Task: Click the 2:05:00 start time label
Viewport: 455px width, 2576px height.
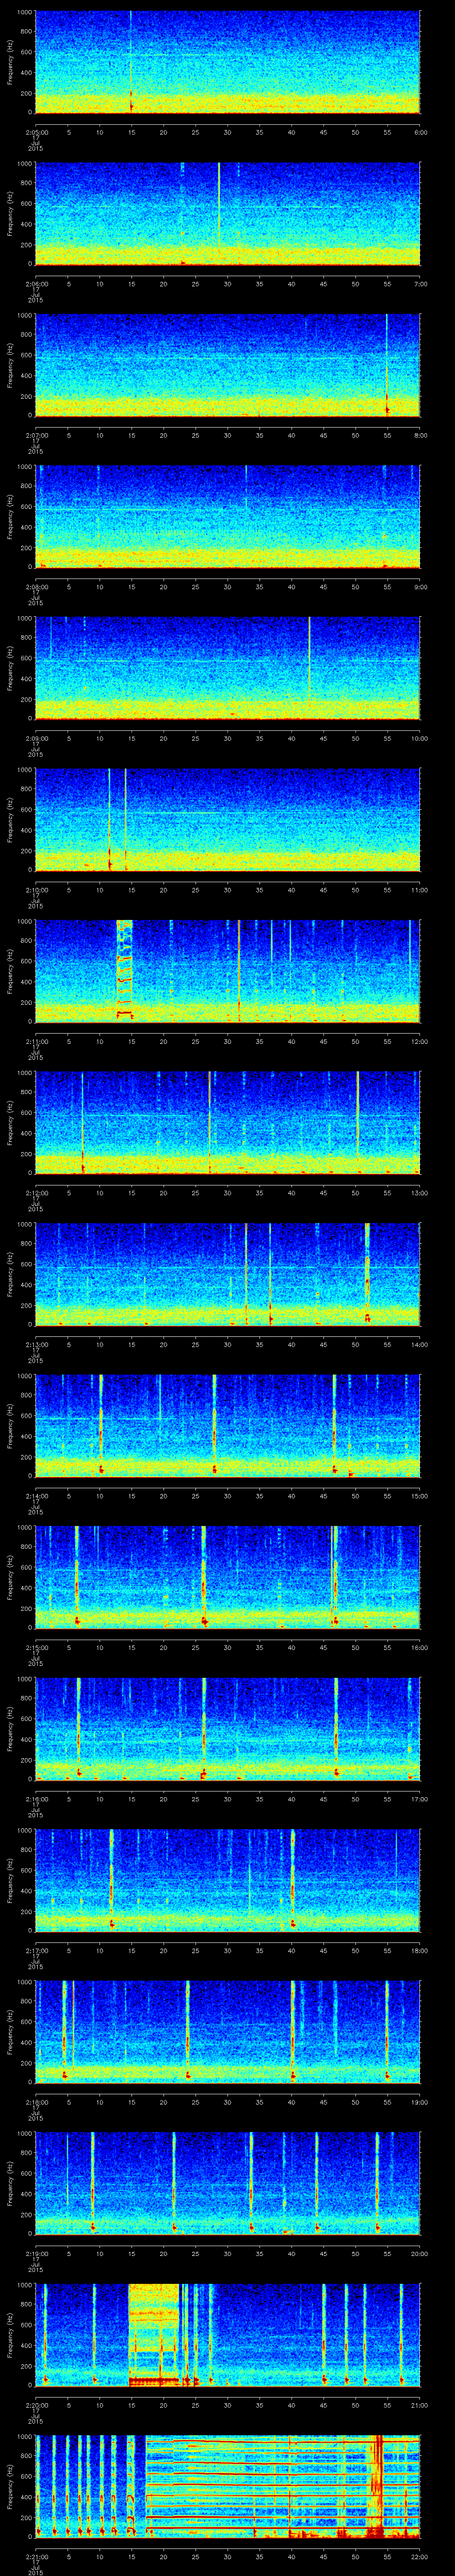Action: point(36,132)
